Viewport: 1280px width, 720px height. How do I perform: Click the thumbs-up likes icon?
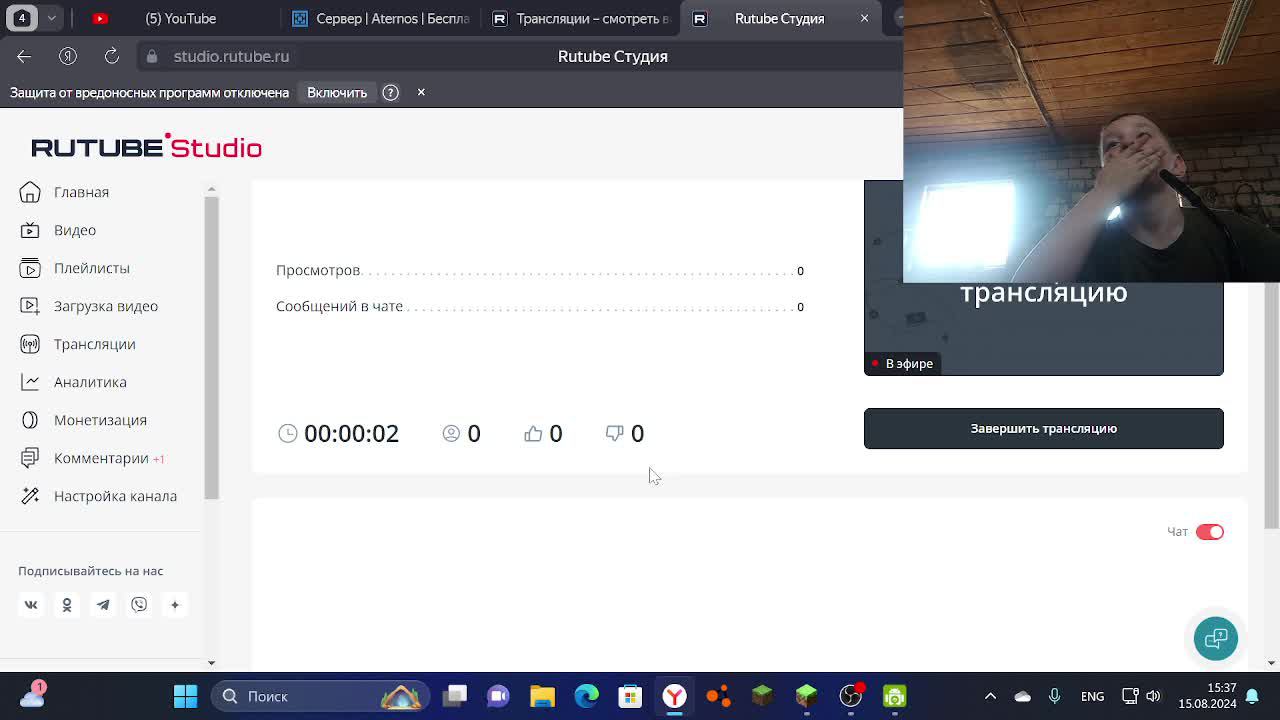pos(533,433)
